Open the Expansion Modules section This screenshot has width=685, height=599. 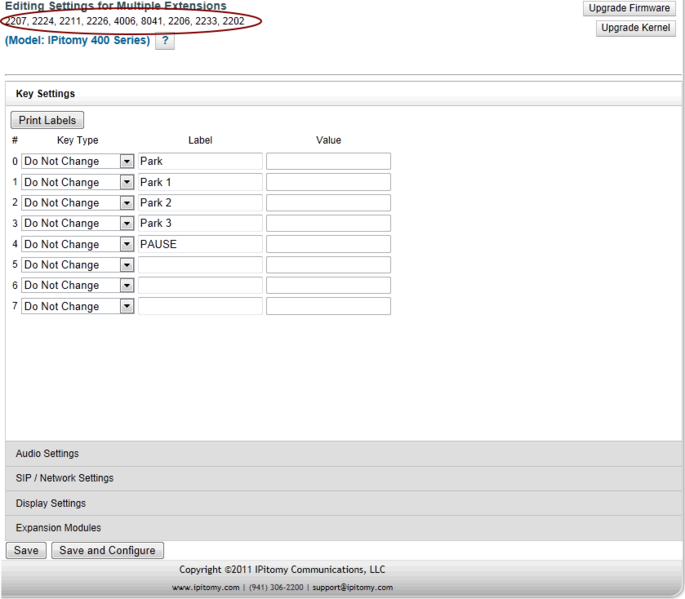pos(58,527)
